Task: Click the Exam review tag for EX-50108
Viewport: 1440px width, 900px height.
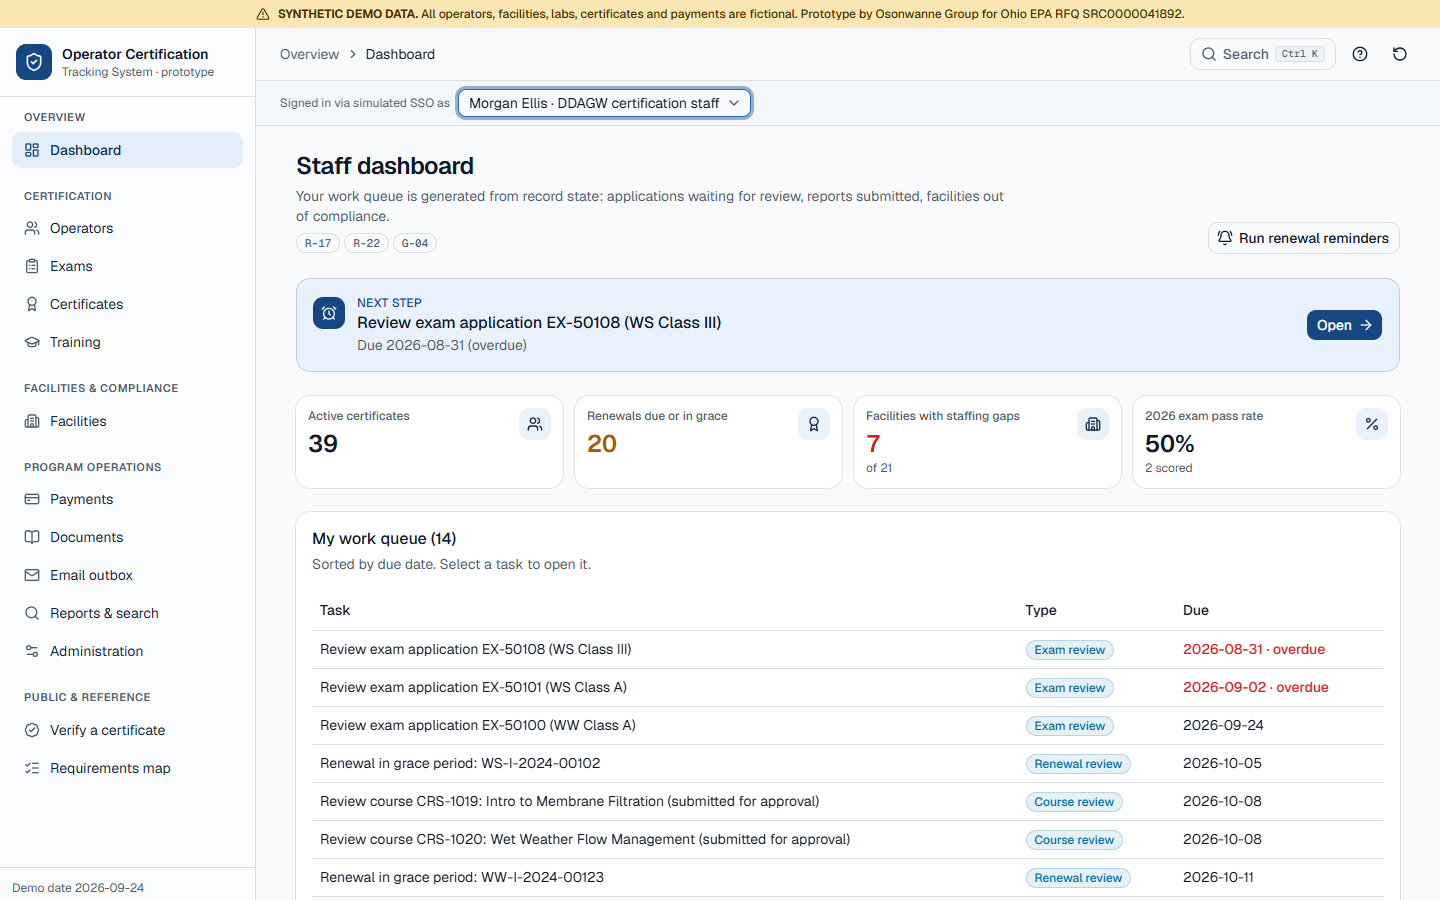Action: [1070, 650]
